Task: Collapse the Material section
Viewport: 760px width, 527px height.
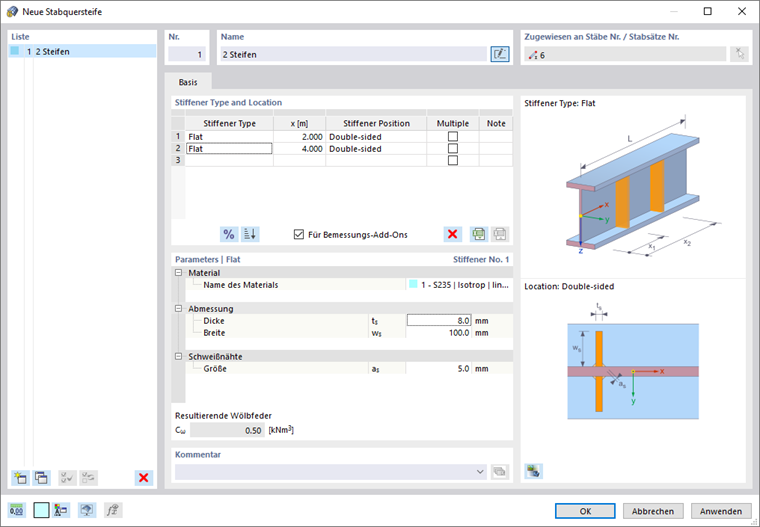Action: tap(178, 272)
